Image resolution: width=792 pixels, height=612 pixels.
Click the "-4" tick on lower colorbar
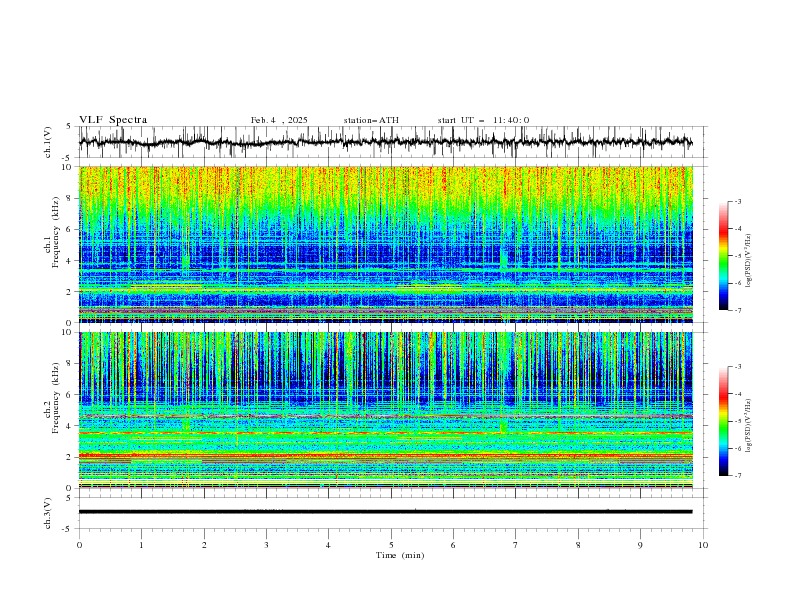pos(737,394)
